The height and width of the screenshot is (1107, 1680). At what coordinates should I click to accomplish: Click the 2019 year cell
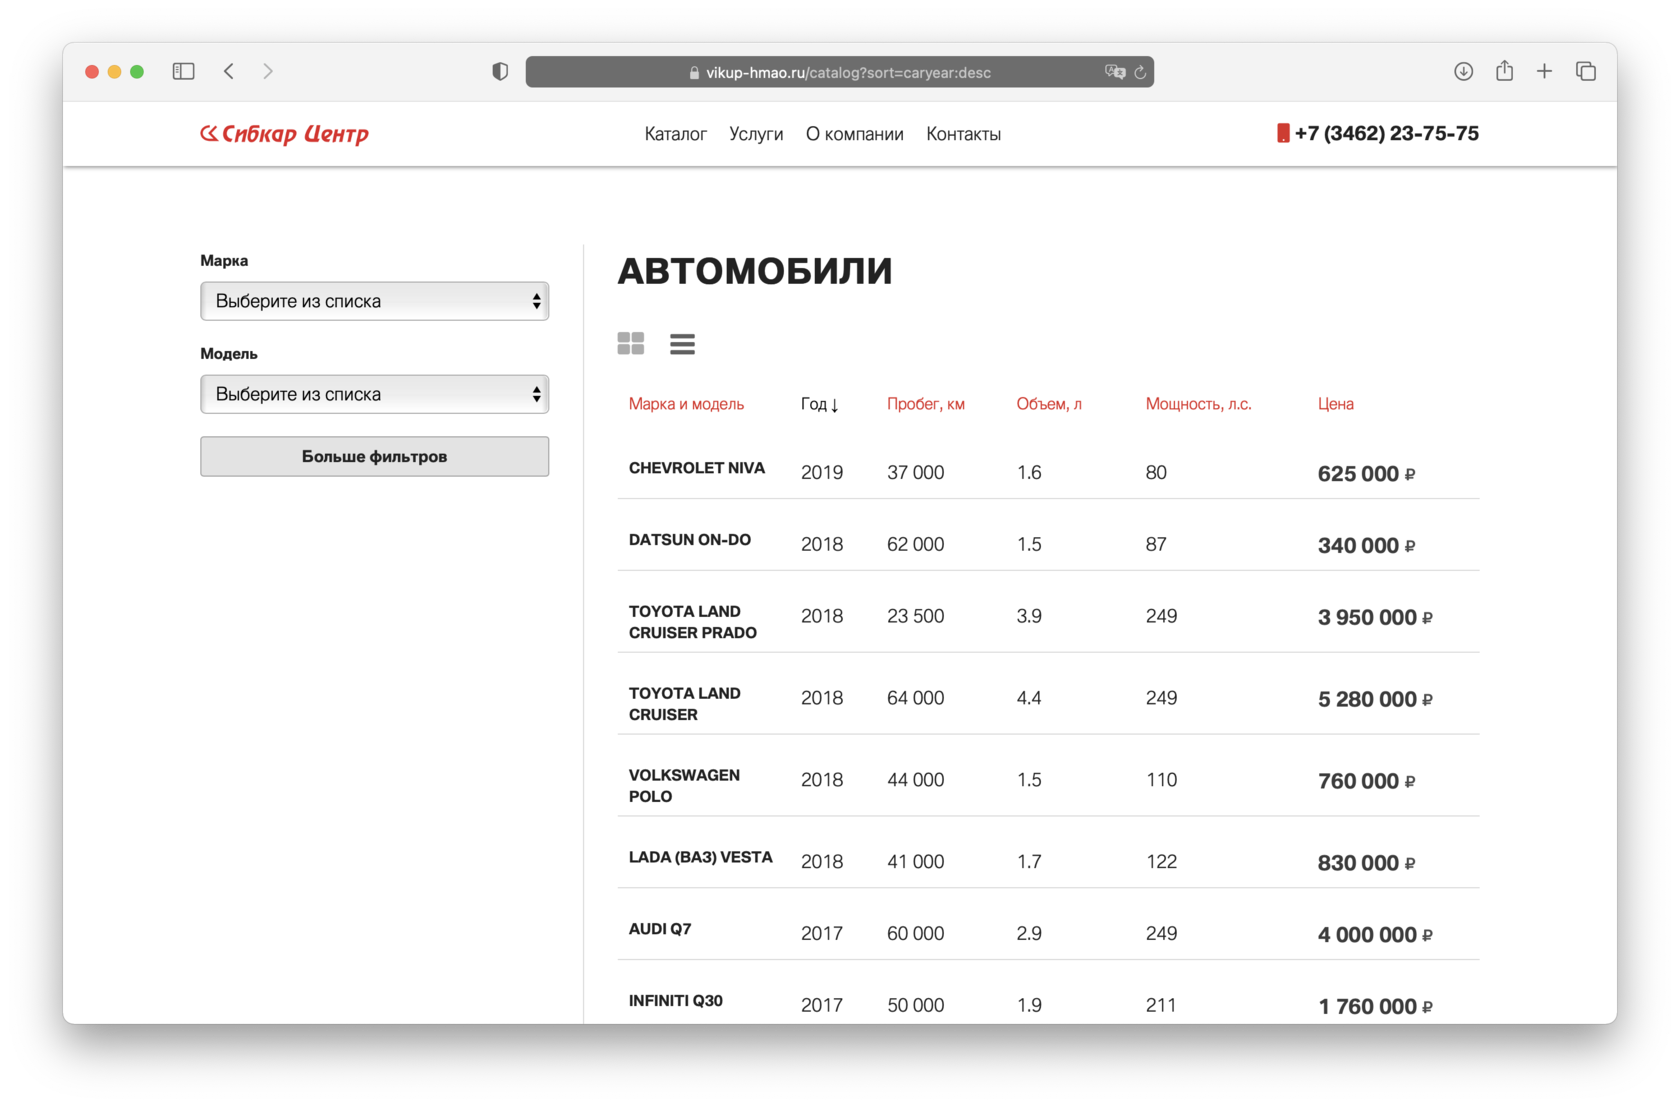822,473
